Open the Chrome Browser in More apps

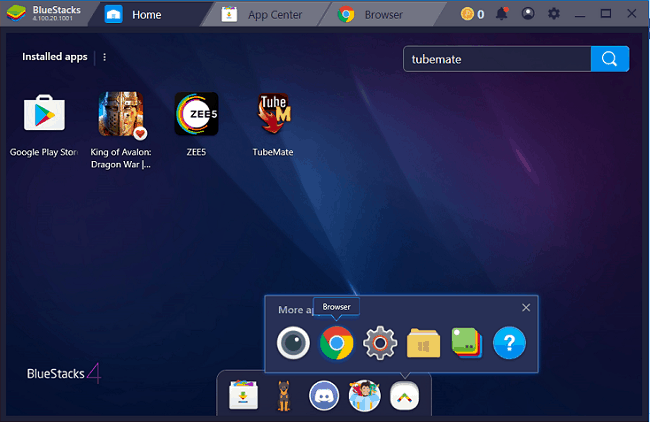337,343
